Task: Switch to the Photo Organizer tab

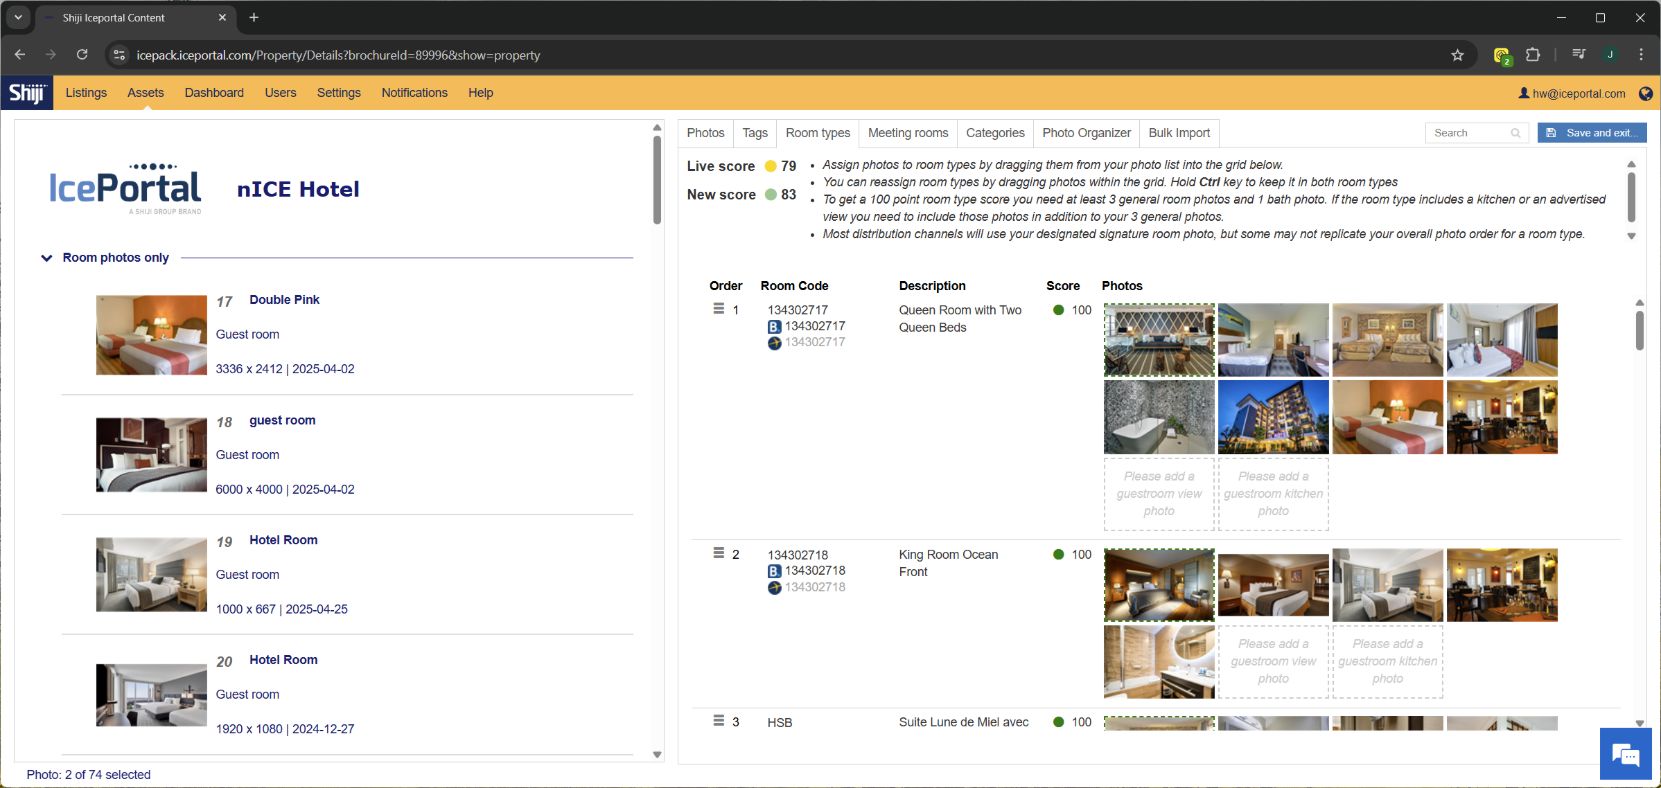Action: (x=1086, y=133)
